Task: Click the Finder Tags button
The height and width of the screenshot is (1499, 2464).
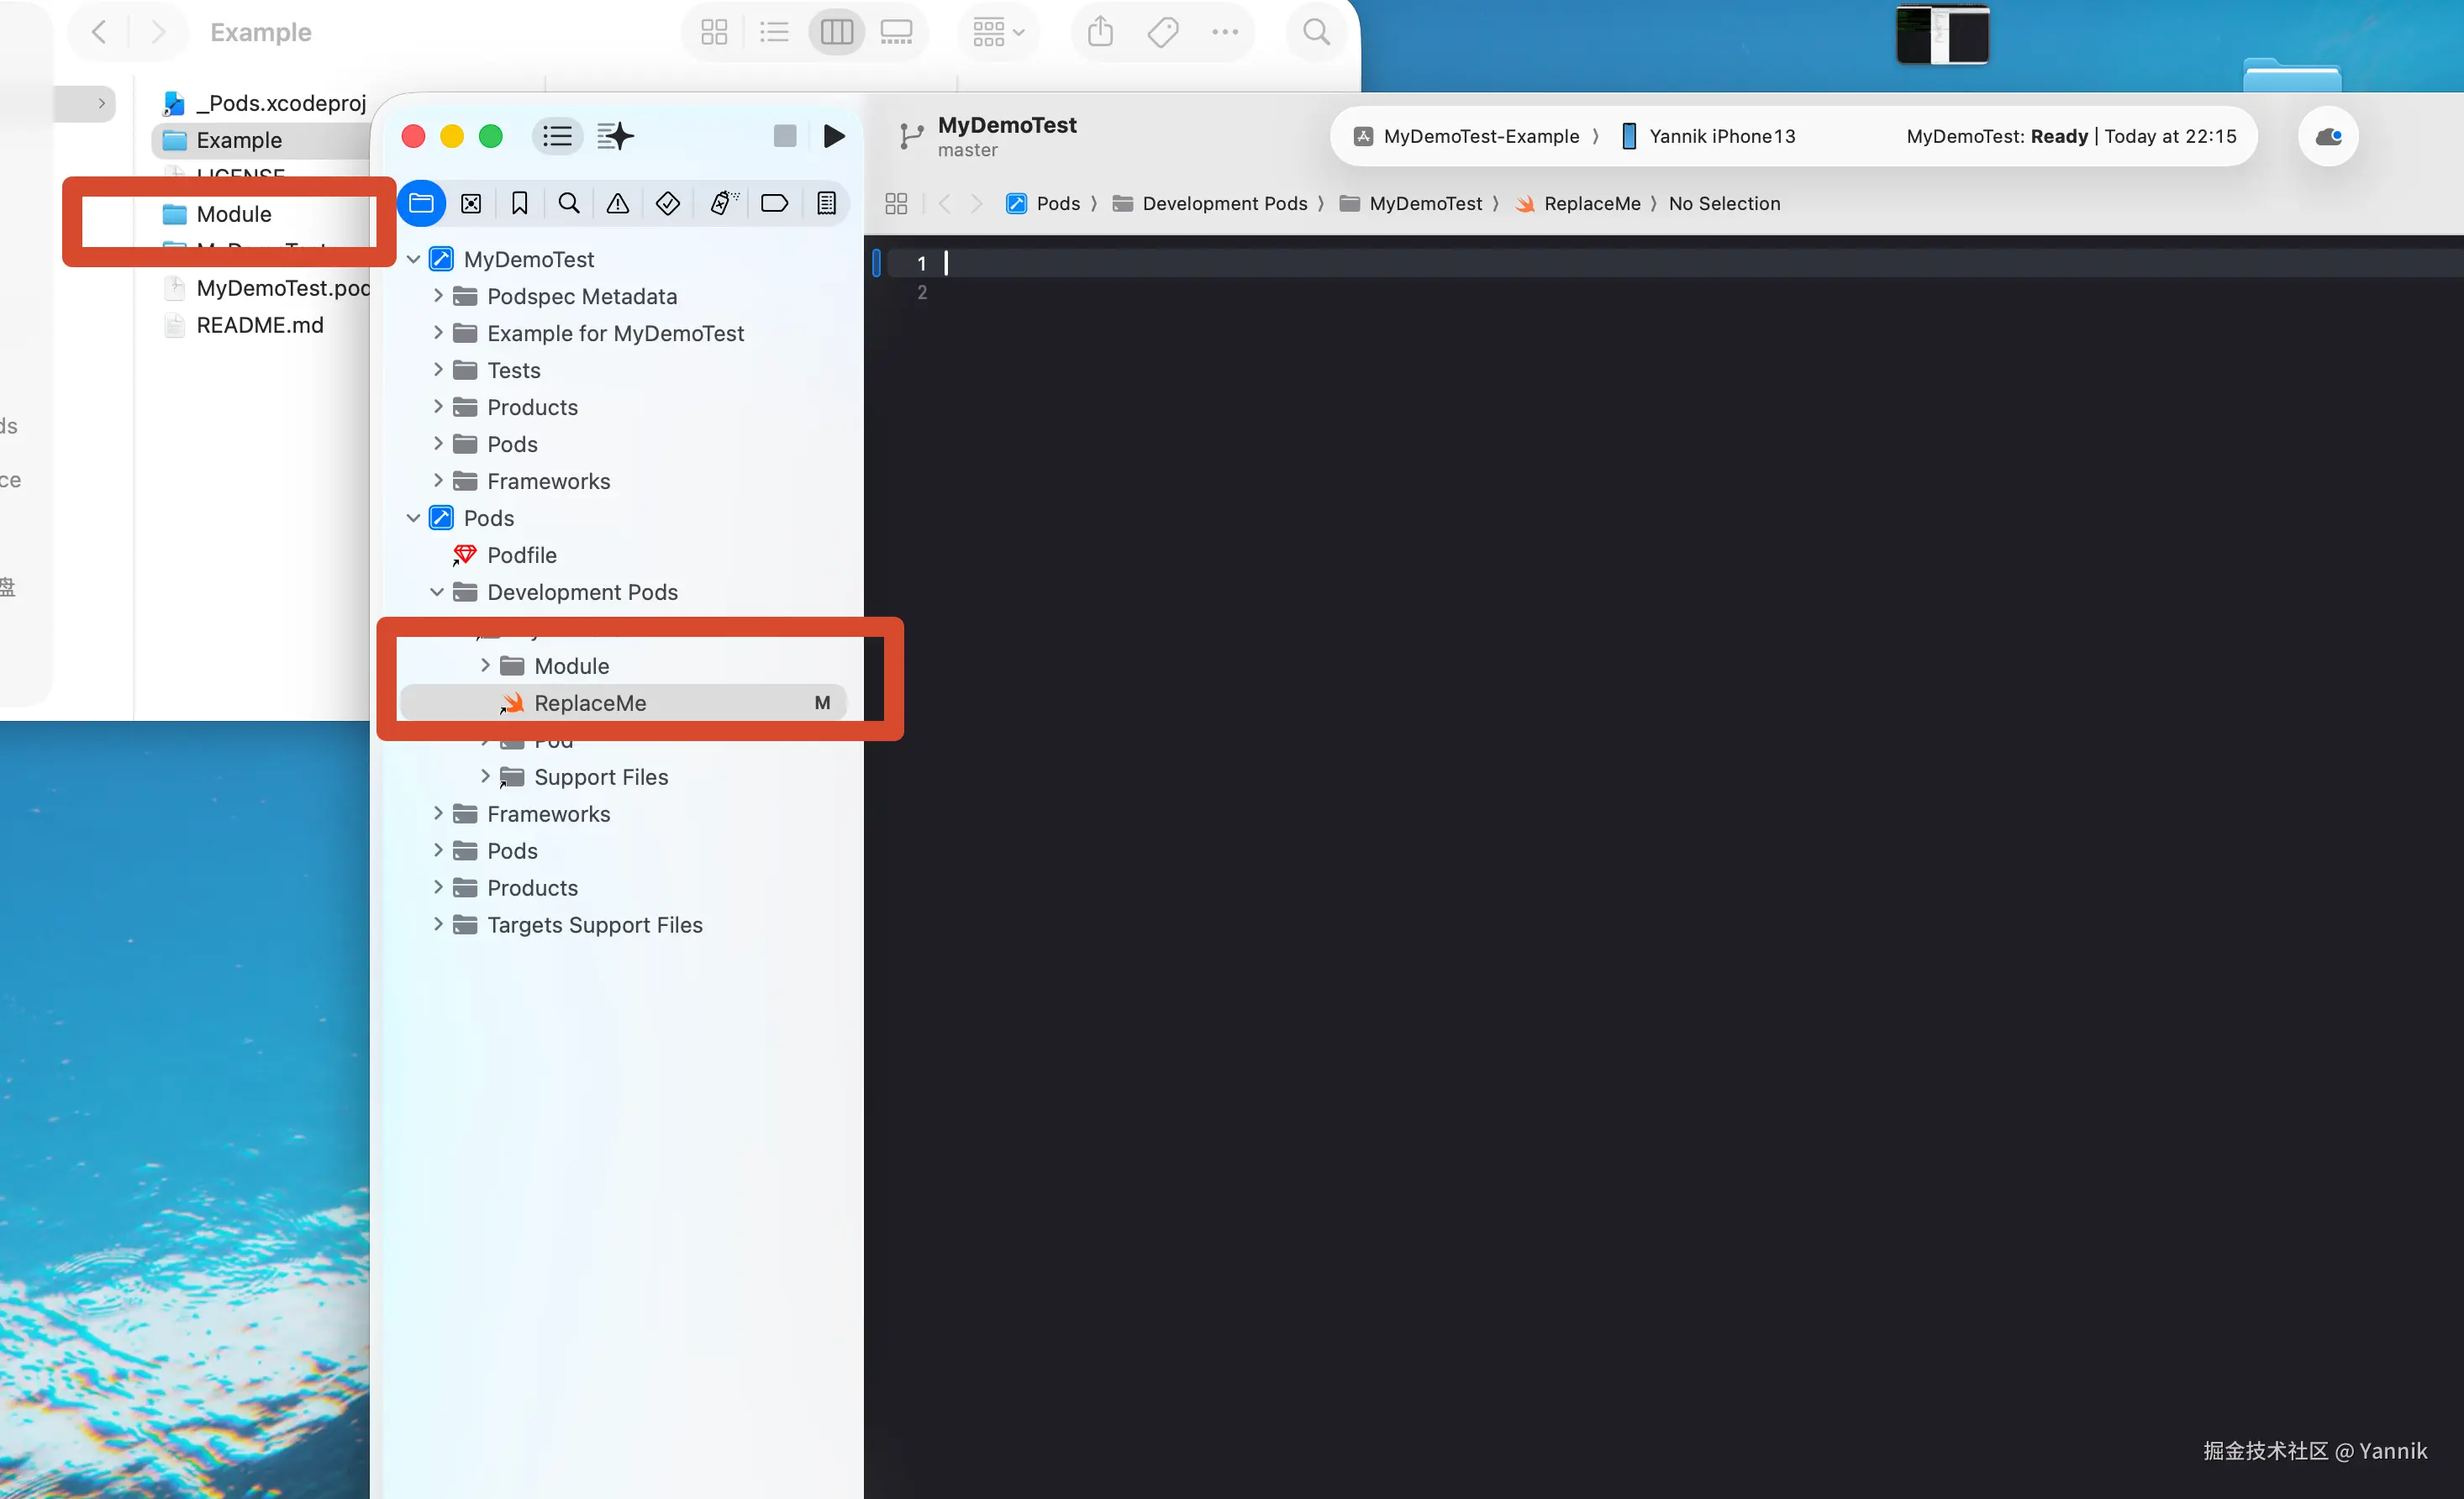Action: pyautogui.click(x=1162, y=32)
